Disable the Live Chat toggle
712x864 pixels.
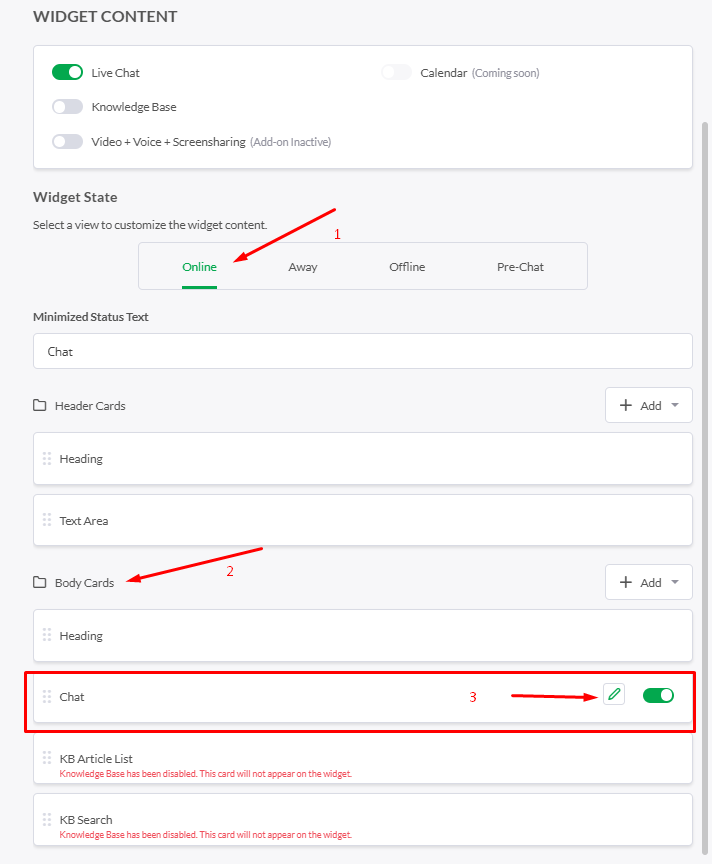(67, 72)
